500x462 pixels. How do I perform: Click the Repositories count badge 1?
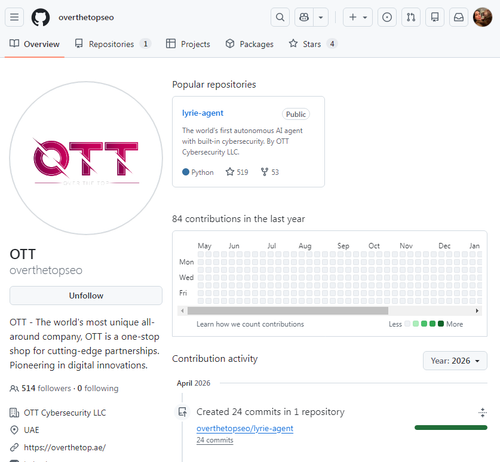[x=145, y=44]
